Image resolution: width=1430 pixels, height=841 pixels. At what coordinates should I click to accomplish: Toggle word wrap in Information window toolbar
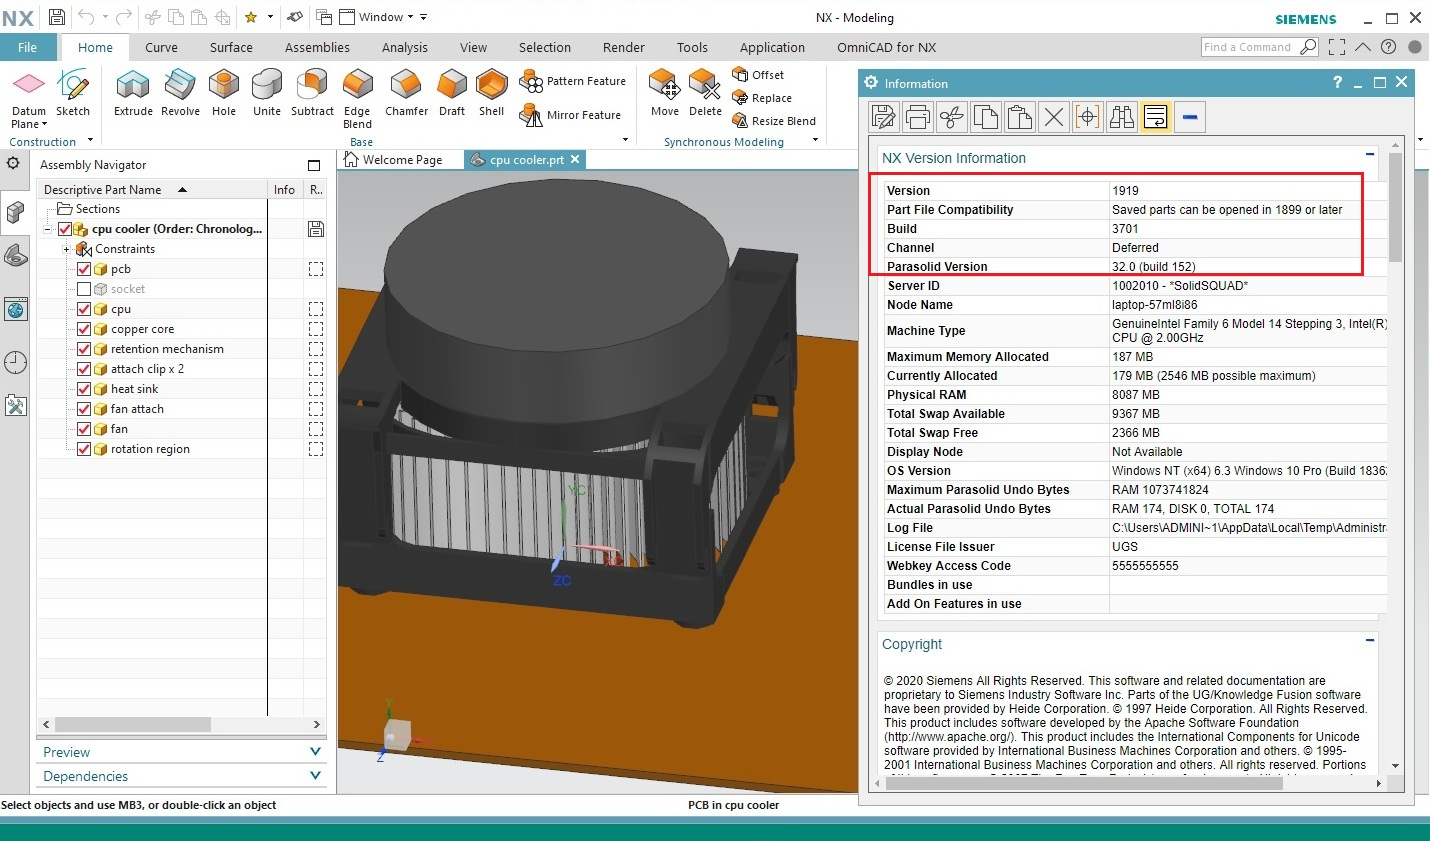pos(1156,117)
